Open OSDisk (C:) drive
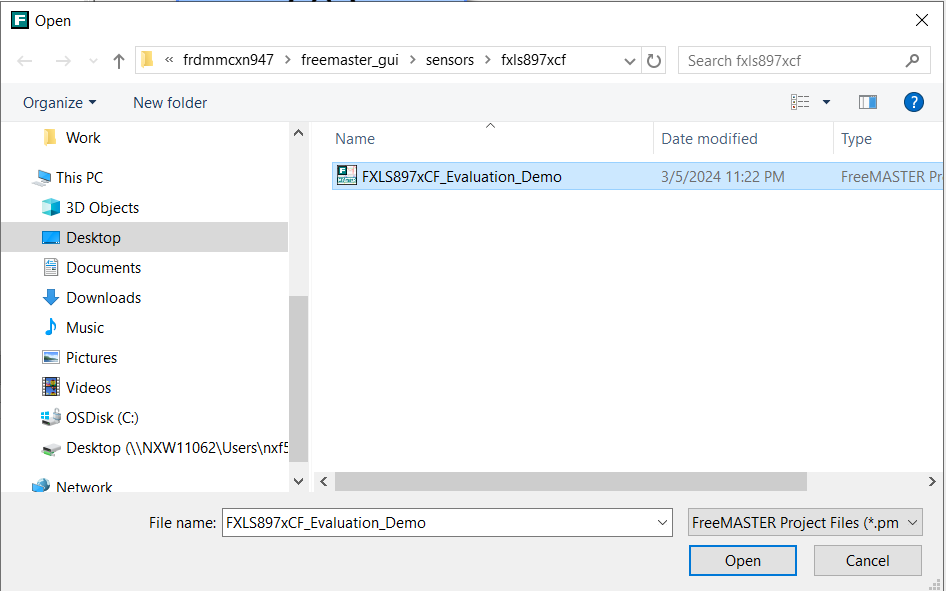Screen dimensions: 946x591 point(102,417)
